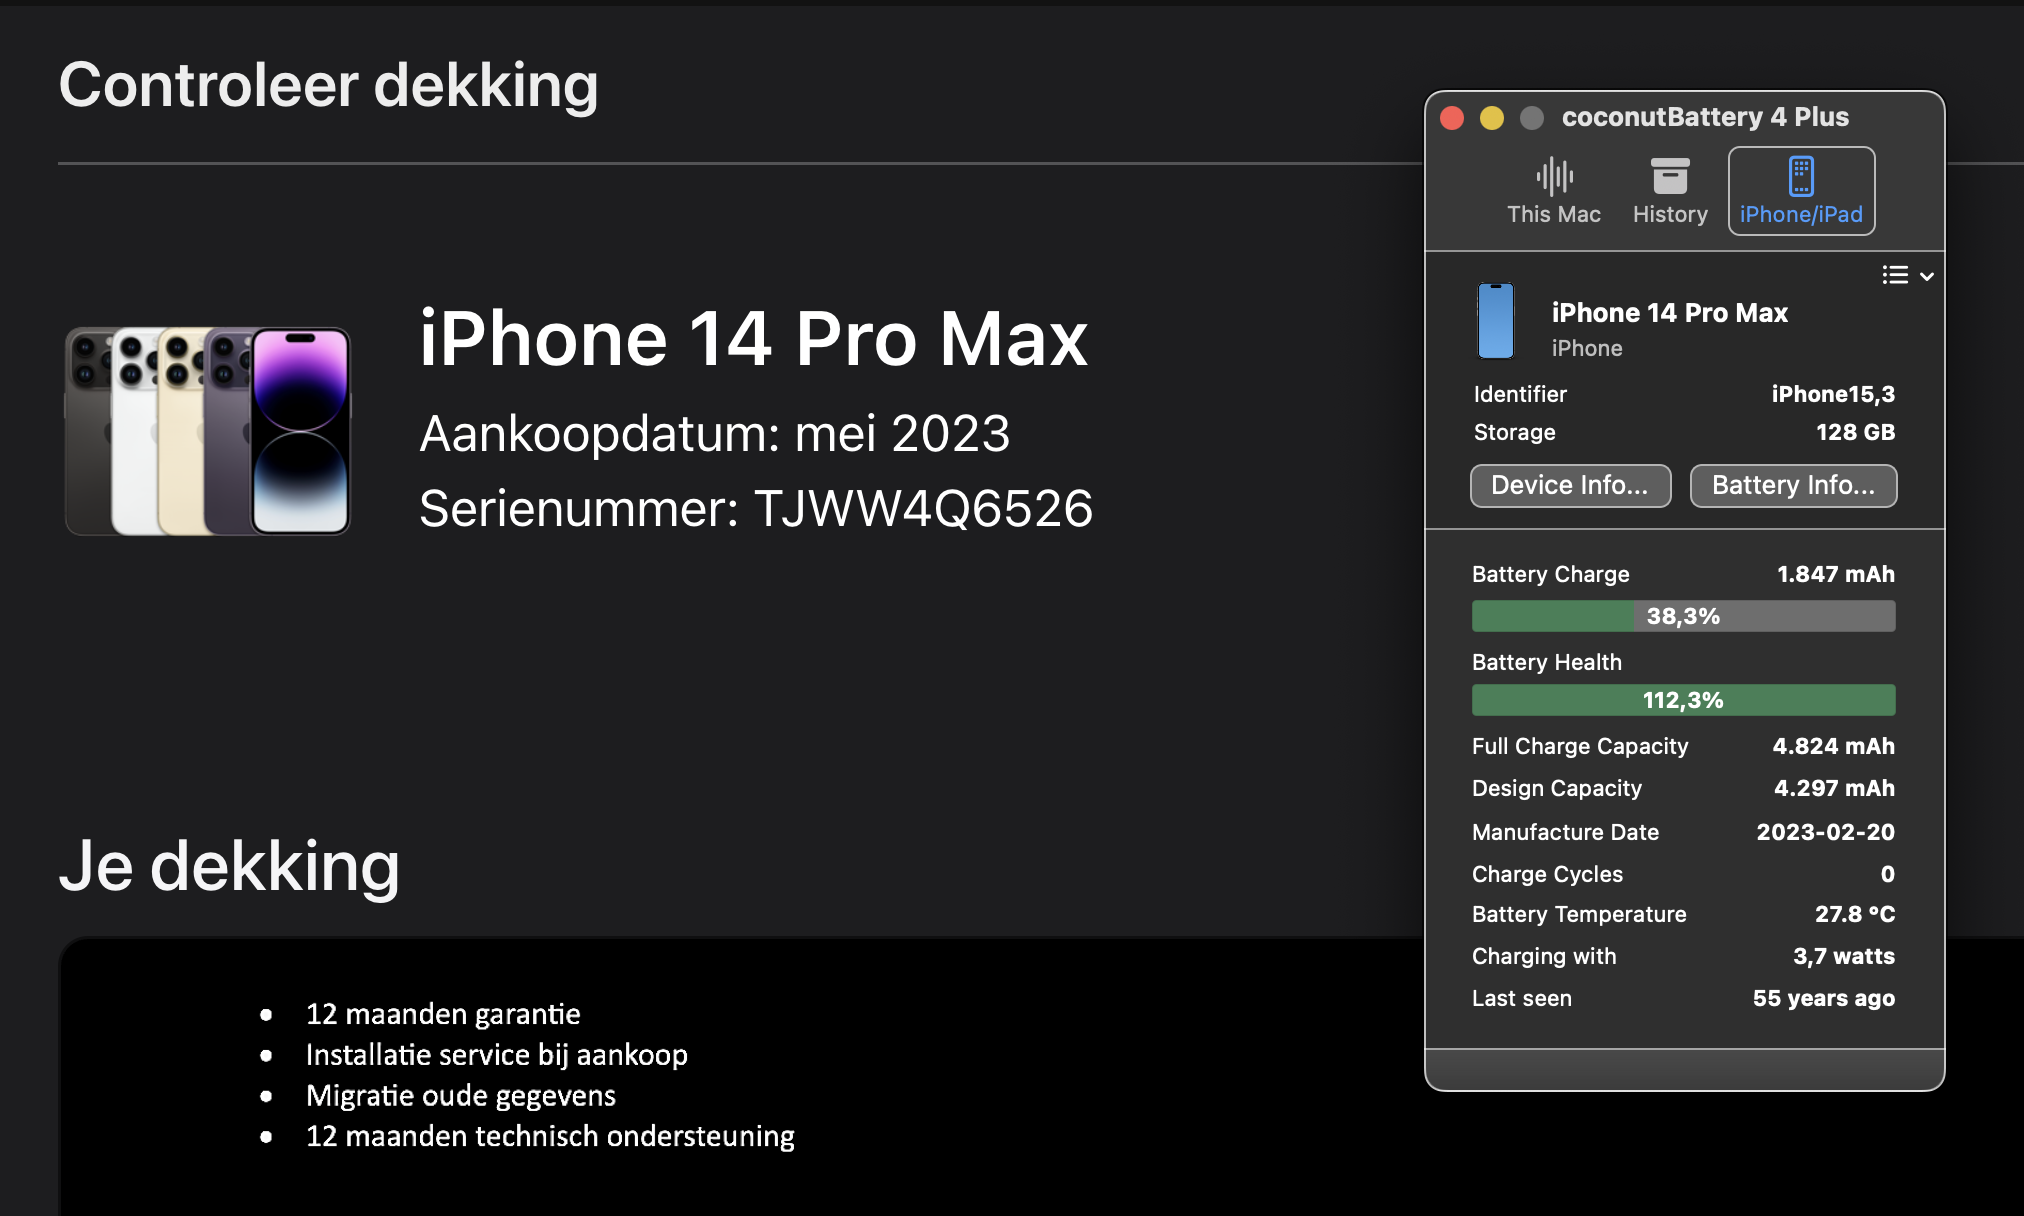Click the serial number TJWW4Q6526 text

click(x=922, y=508)
